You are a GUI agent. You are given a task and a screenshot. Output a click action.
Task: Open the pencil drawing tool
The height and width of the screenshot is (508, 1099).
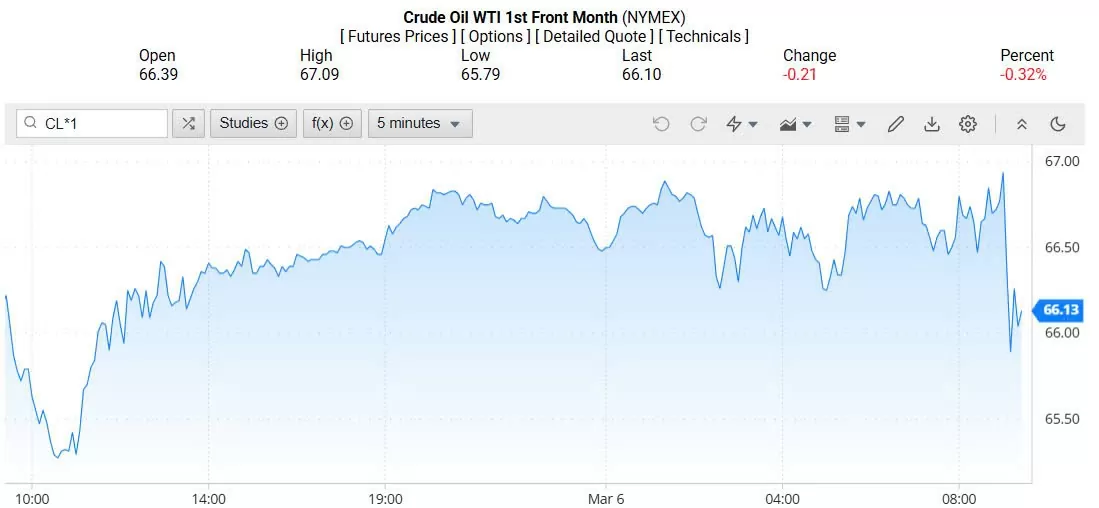click(896, 124)
